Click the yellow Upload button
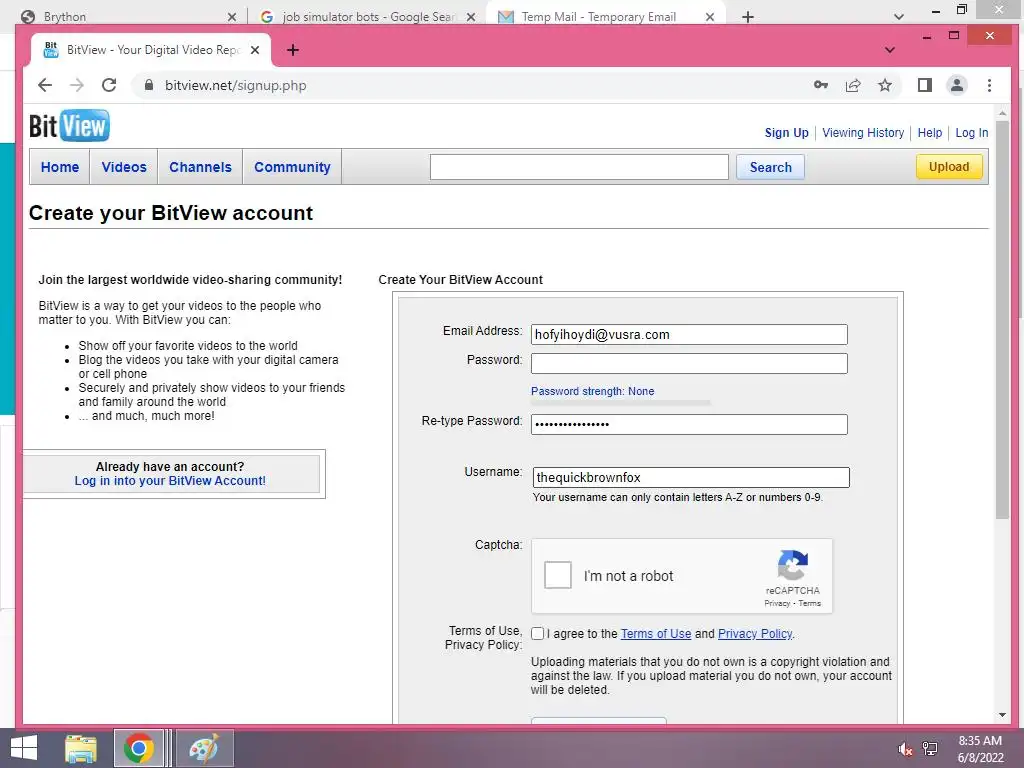1024x768 pixels. 949,167
